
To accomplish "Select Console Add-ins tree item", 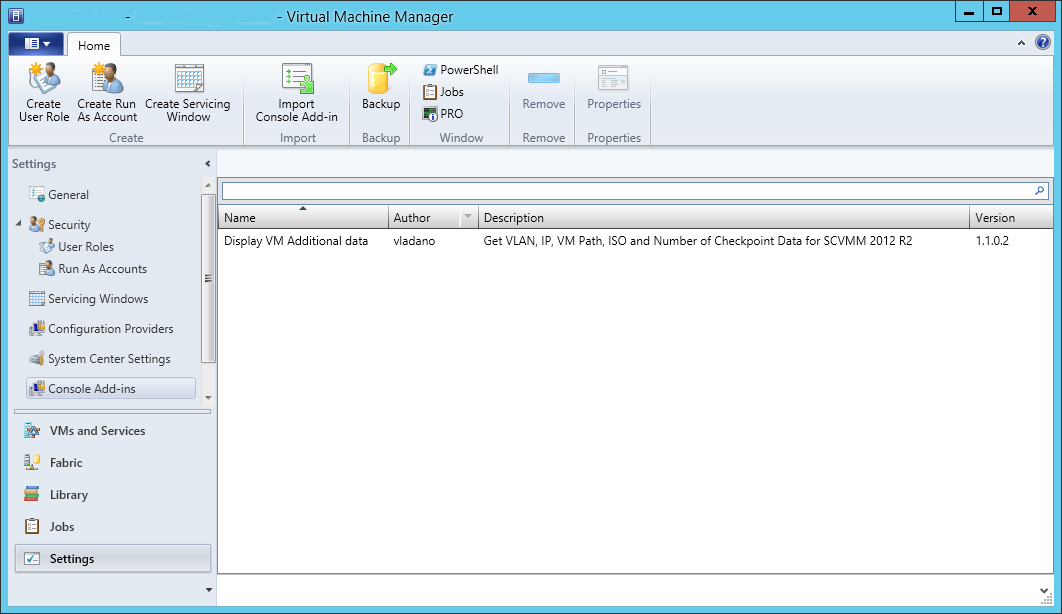I will 111,389.
